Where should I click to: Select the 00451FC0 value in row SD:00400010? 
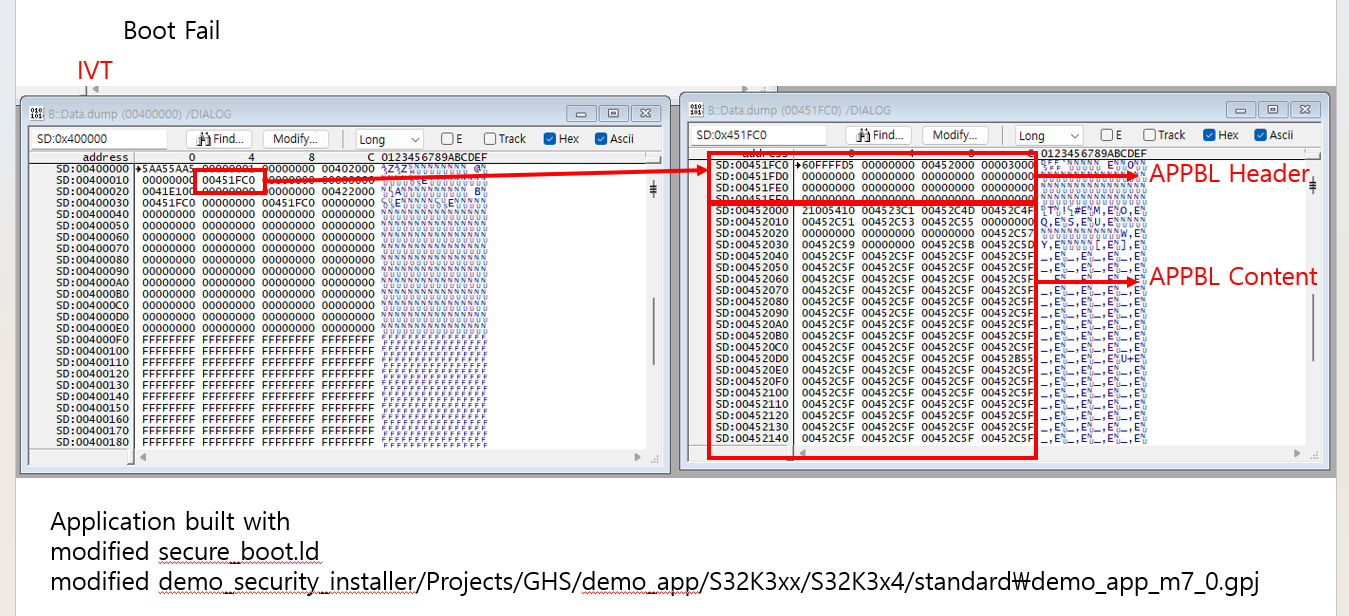click(x=229, y=180)
